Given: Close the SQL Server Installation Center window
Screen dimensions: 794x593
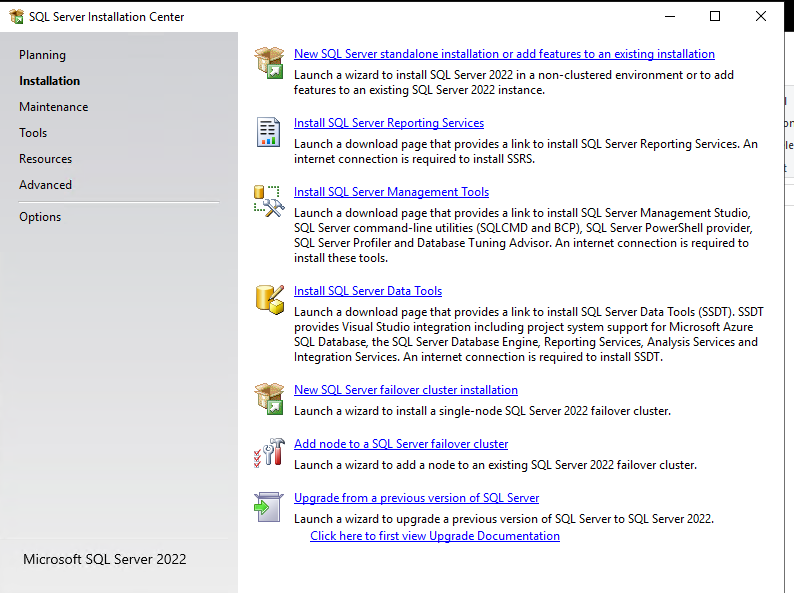Looking at the screenshot, I should [761, 16].
